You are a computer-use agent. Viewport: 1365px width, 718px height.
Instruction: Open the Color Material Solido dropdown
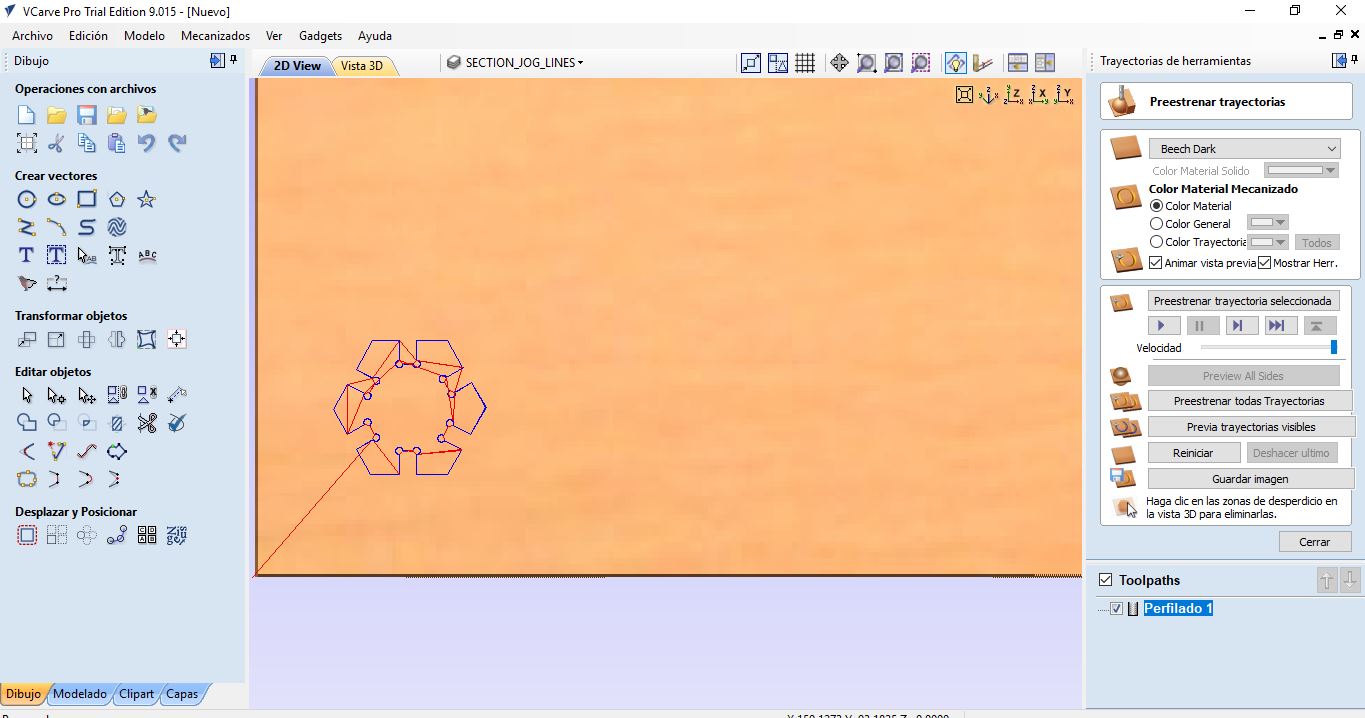[x=1301, y=170]
